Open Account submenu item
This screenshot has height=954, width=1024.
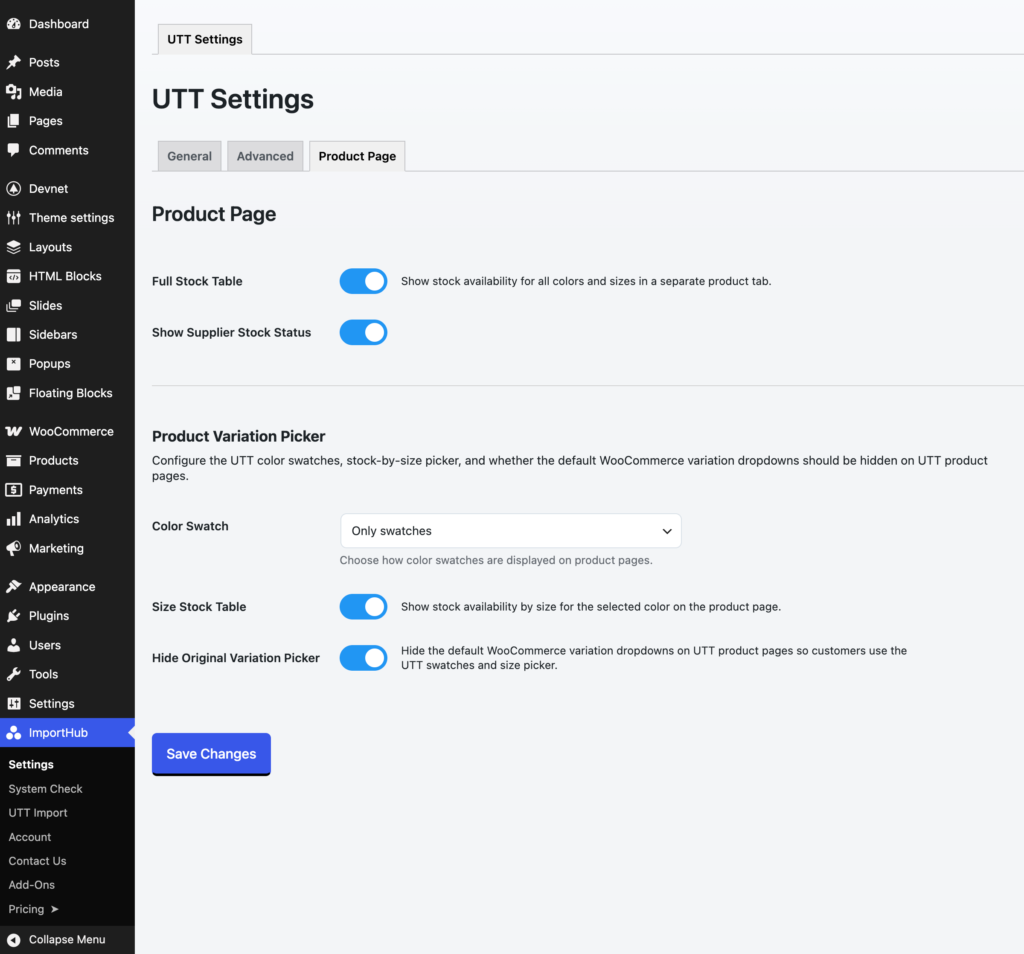pos(30,837)
